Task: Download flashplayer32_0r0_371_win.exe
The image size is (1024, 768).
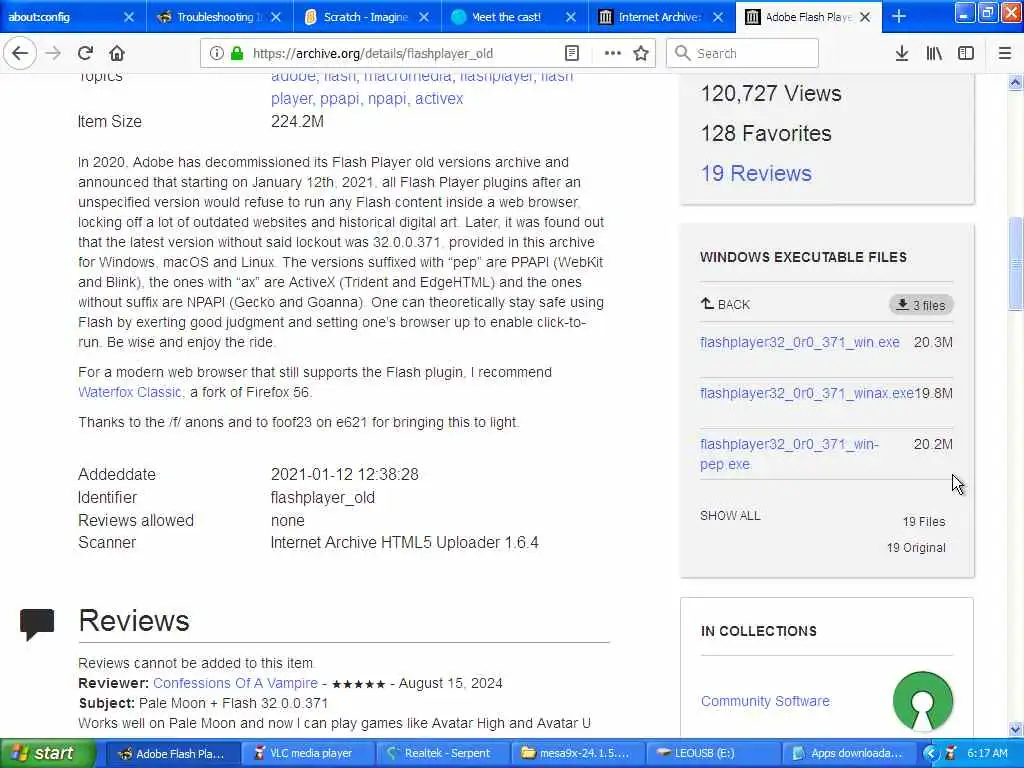Action: (x=799, y=342)
